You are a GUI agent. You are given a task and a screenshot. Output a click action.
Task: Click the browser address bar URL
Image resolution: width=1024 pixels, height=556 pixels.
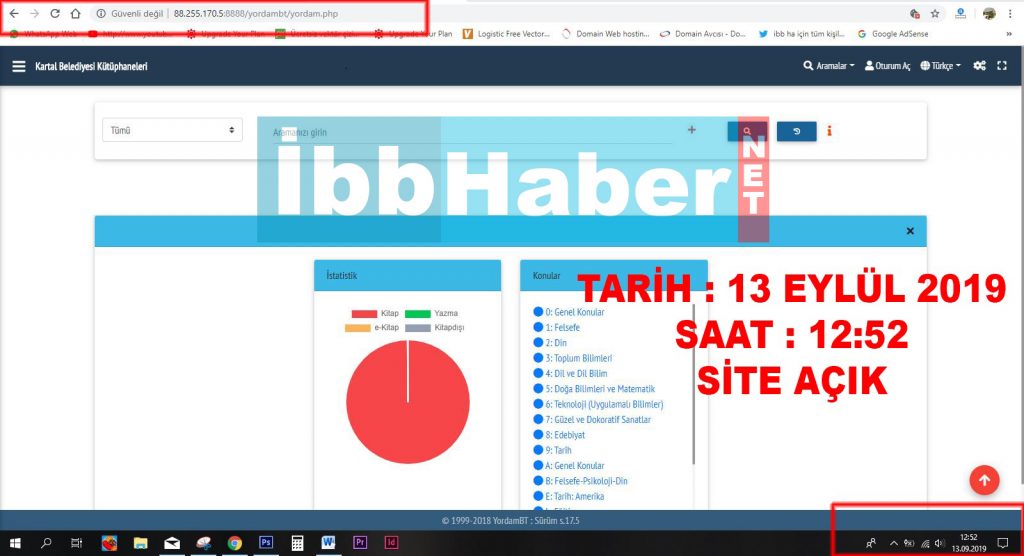click(256, 13)
